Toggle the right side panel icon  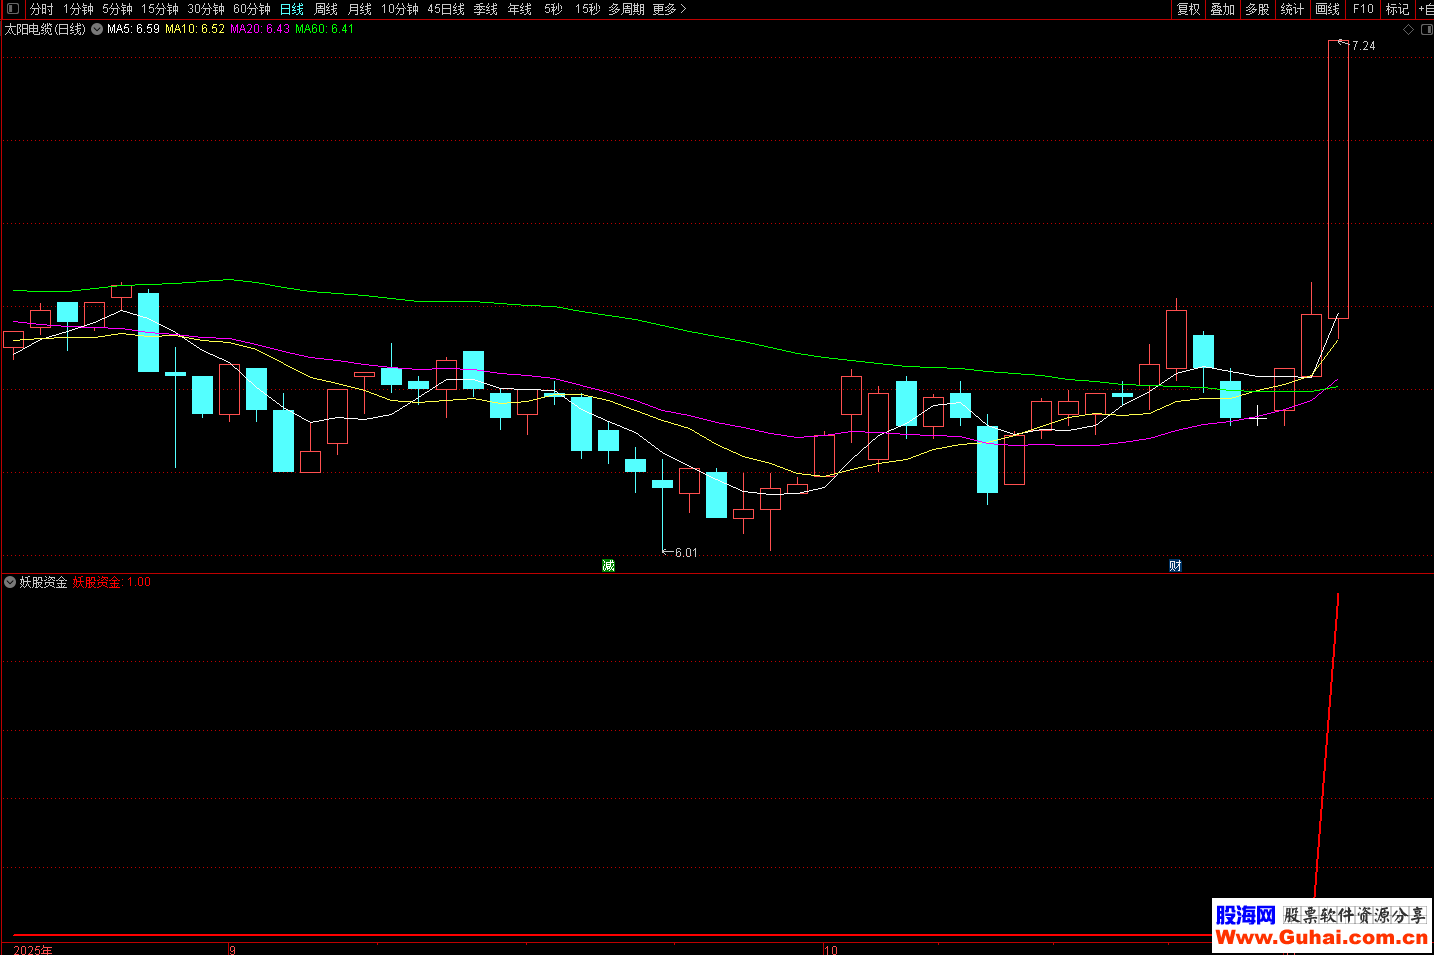point(1426,30)
